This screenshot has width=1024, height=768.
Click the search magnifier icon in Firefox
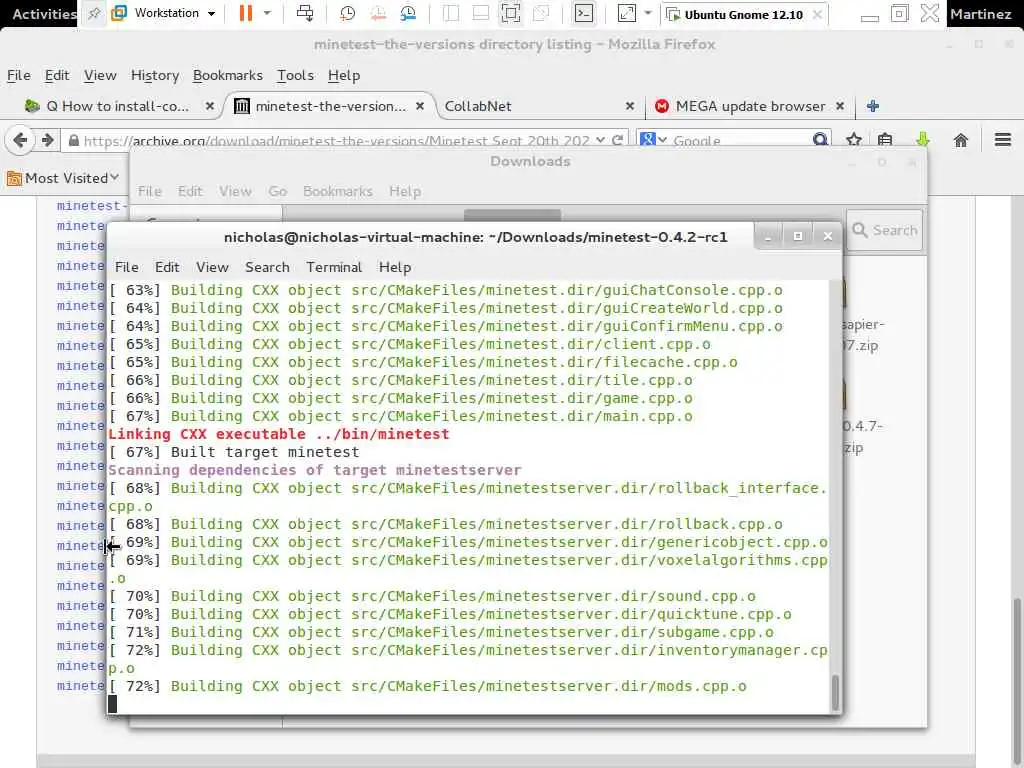tap(820, 140)
